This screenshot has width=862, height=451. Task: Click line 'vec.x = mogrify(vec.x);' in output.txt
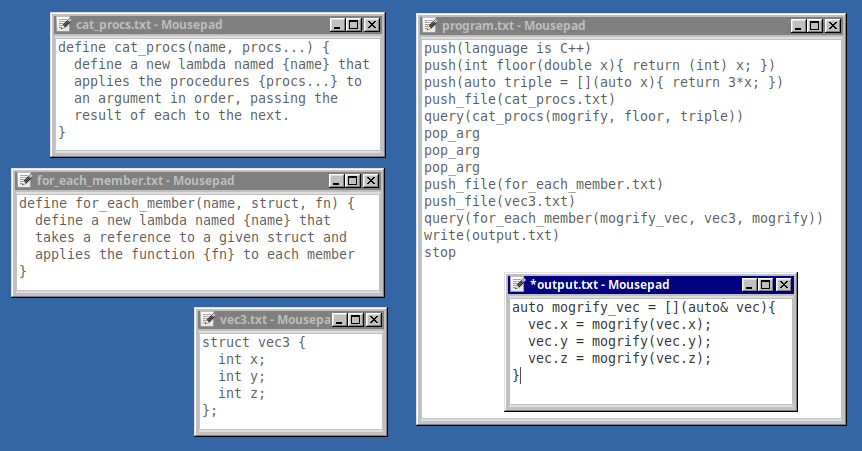pyautogui.click(x=620, y=324)
